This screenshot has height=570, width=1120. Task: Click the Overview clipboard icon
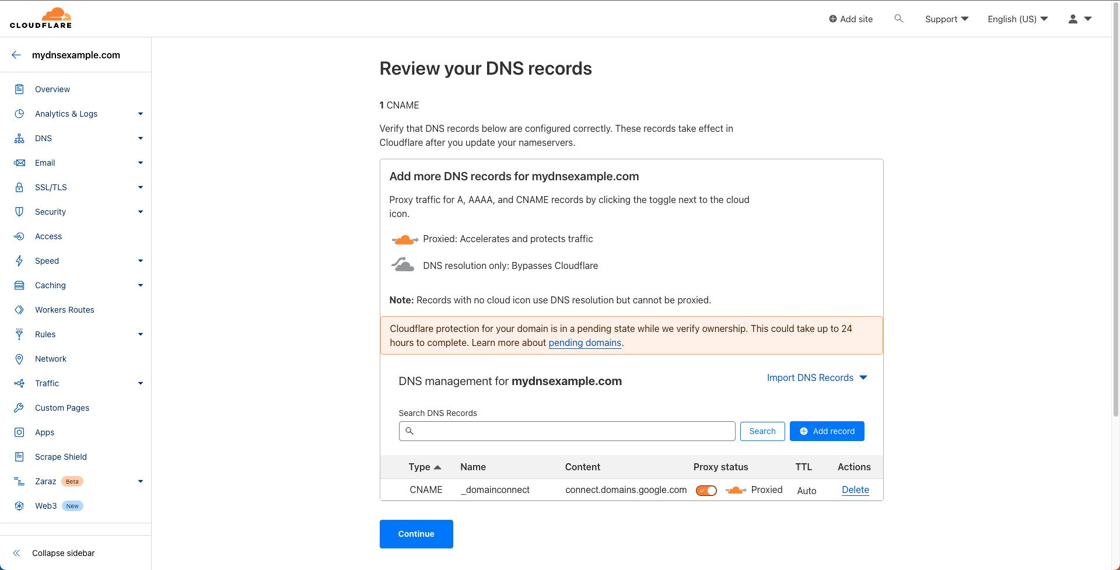tap(19, 89)
